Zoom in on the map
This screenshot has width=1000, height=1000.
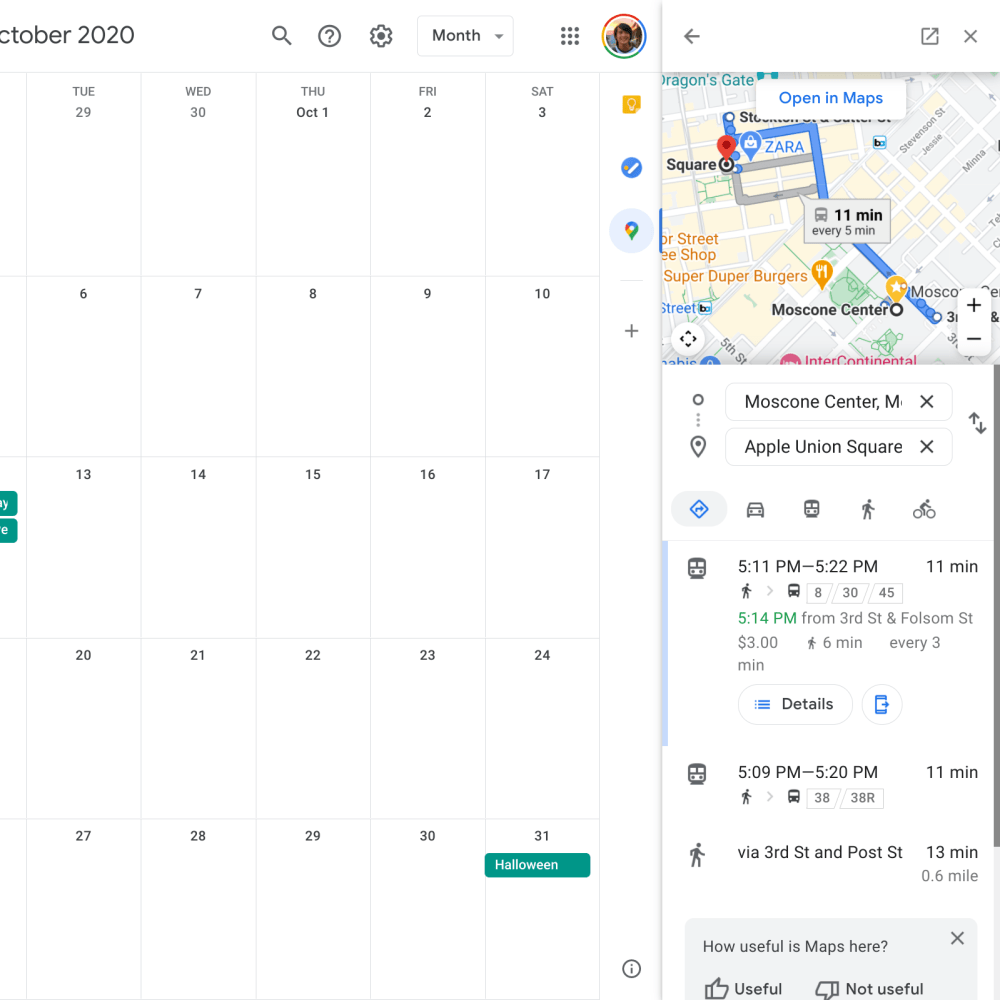(x=974, y=306)
